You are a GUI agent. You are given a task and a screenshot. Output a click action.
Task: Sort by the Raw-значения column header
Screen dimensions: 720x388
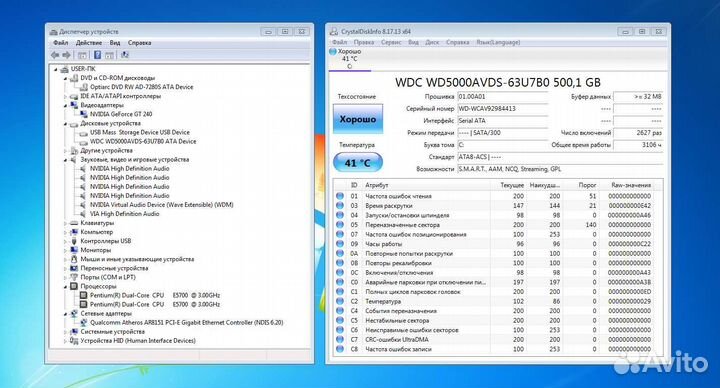(631, 185)
